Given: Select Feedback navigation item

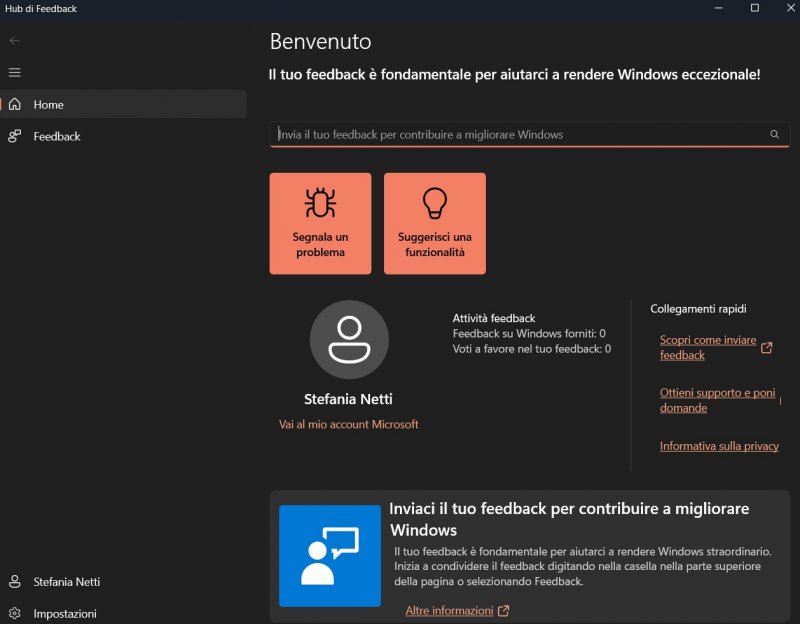Looking at the screenshot, I should (x=57, y=136).
